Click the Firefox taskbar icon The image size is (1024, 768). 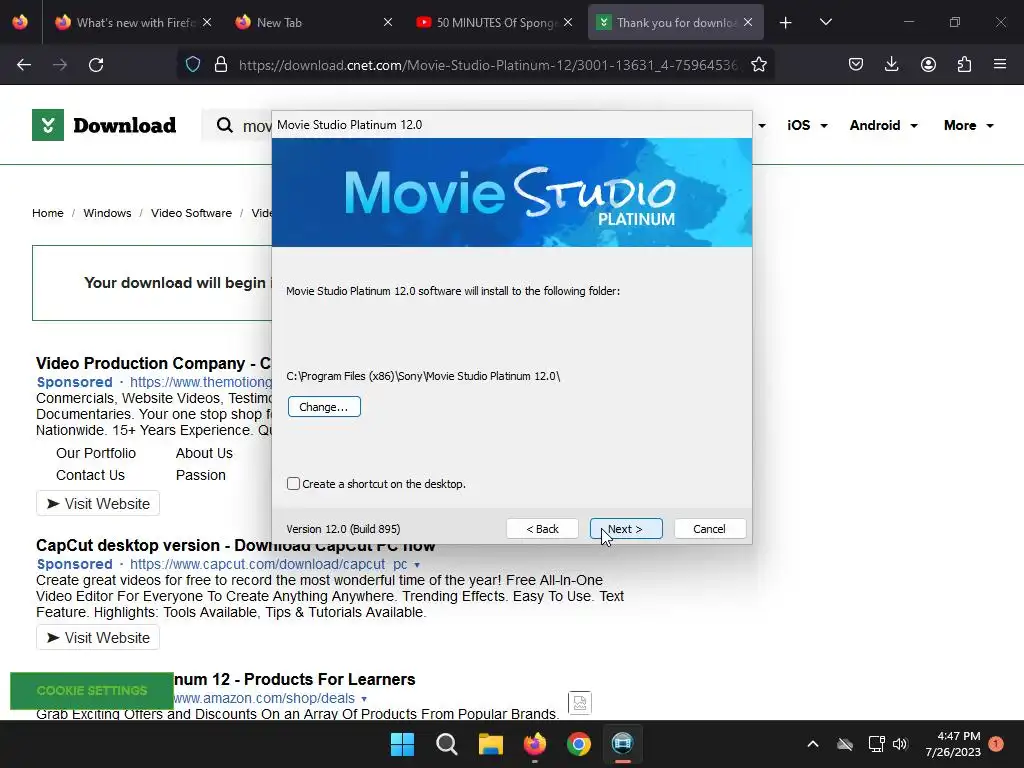535,744
